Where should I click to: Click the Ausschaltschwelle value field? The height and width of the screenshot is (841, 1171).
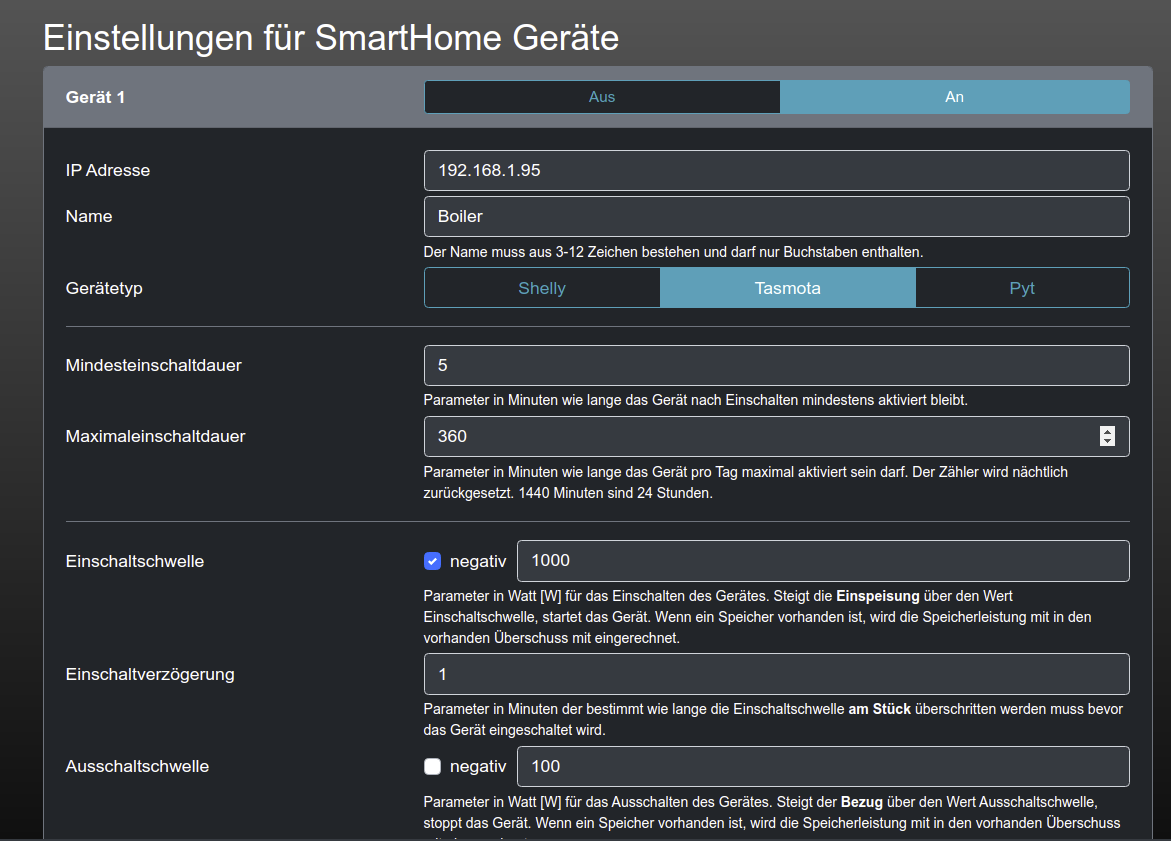coord(822,767)
